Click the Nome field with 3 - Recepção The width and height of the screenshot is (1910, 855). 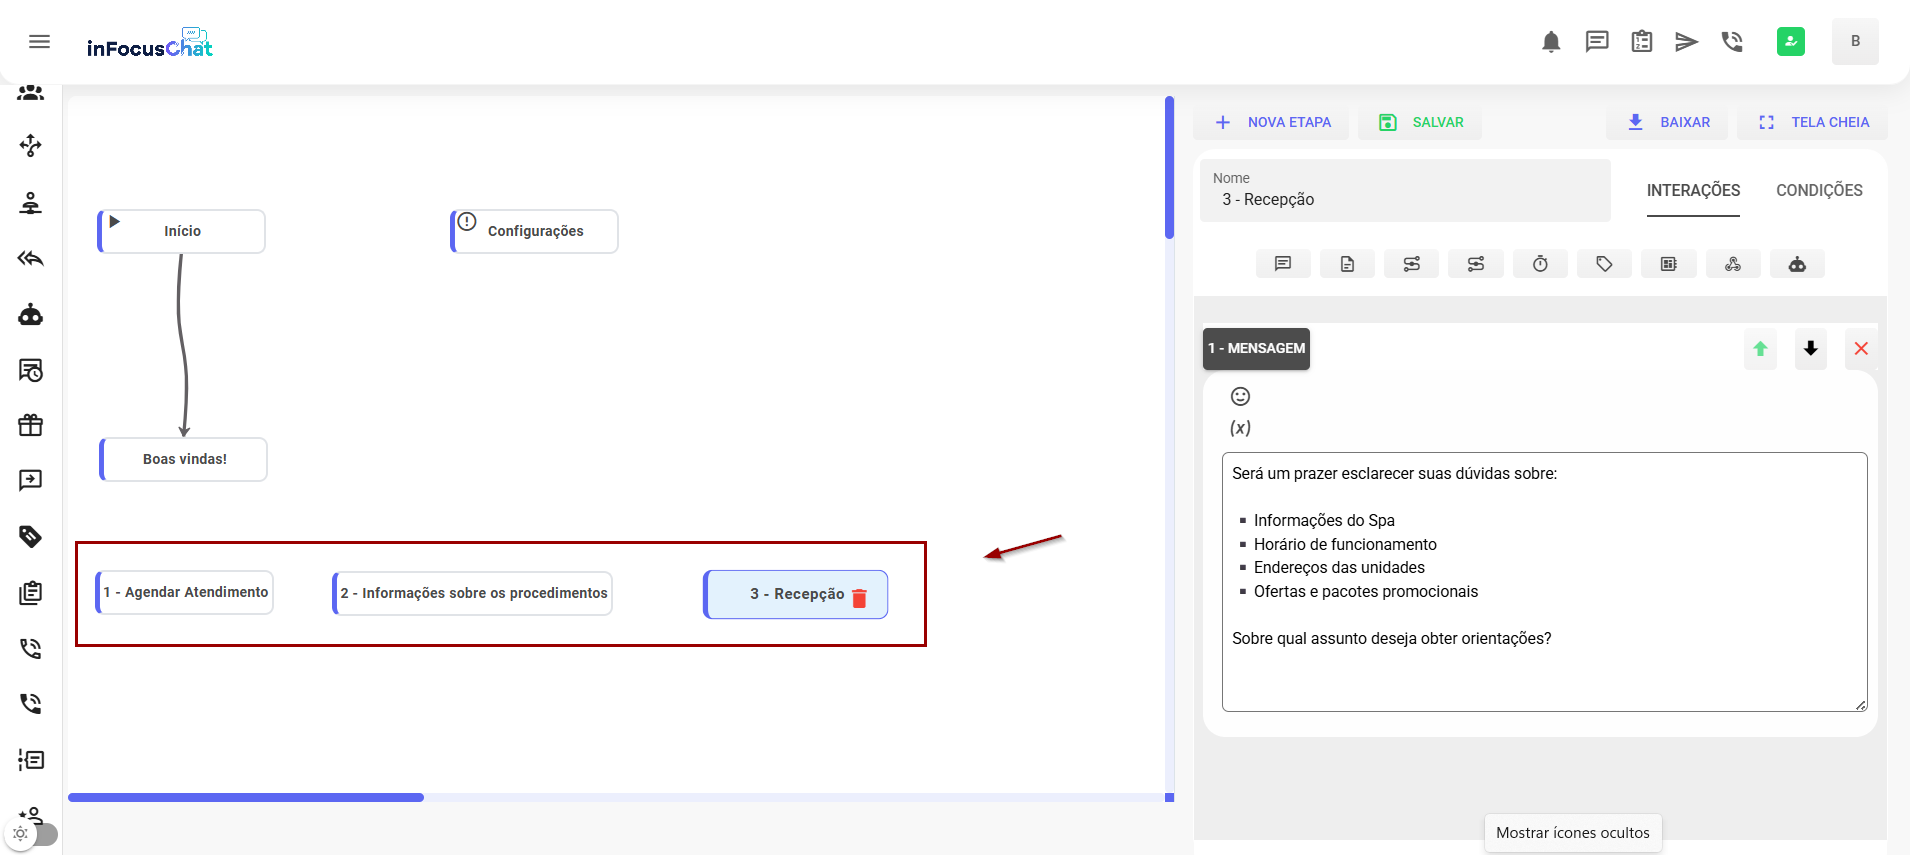1404,199
